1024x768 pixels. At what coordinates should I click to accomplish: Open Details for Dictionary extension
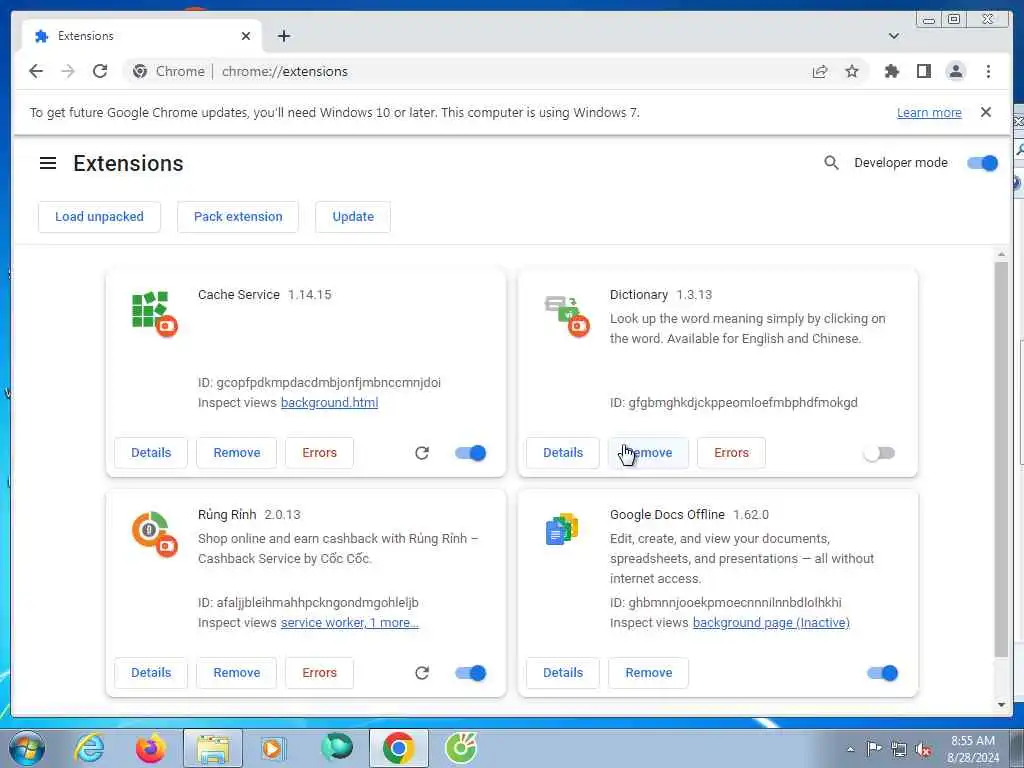click(563, 453)
